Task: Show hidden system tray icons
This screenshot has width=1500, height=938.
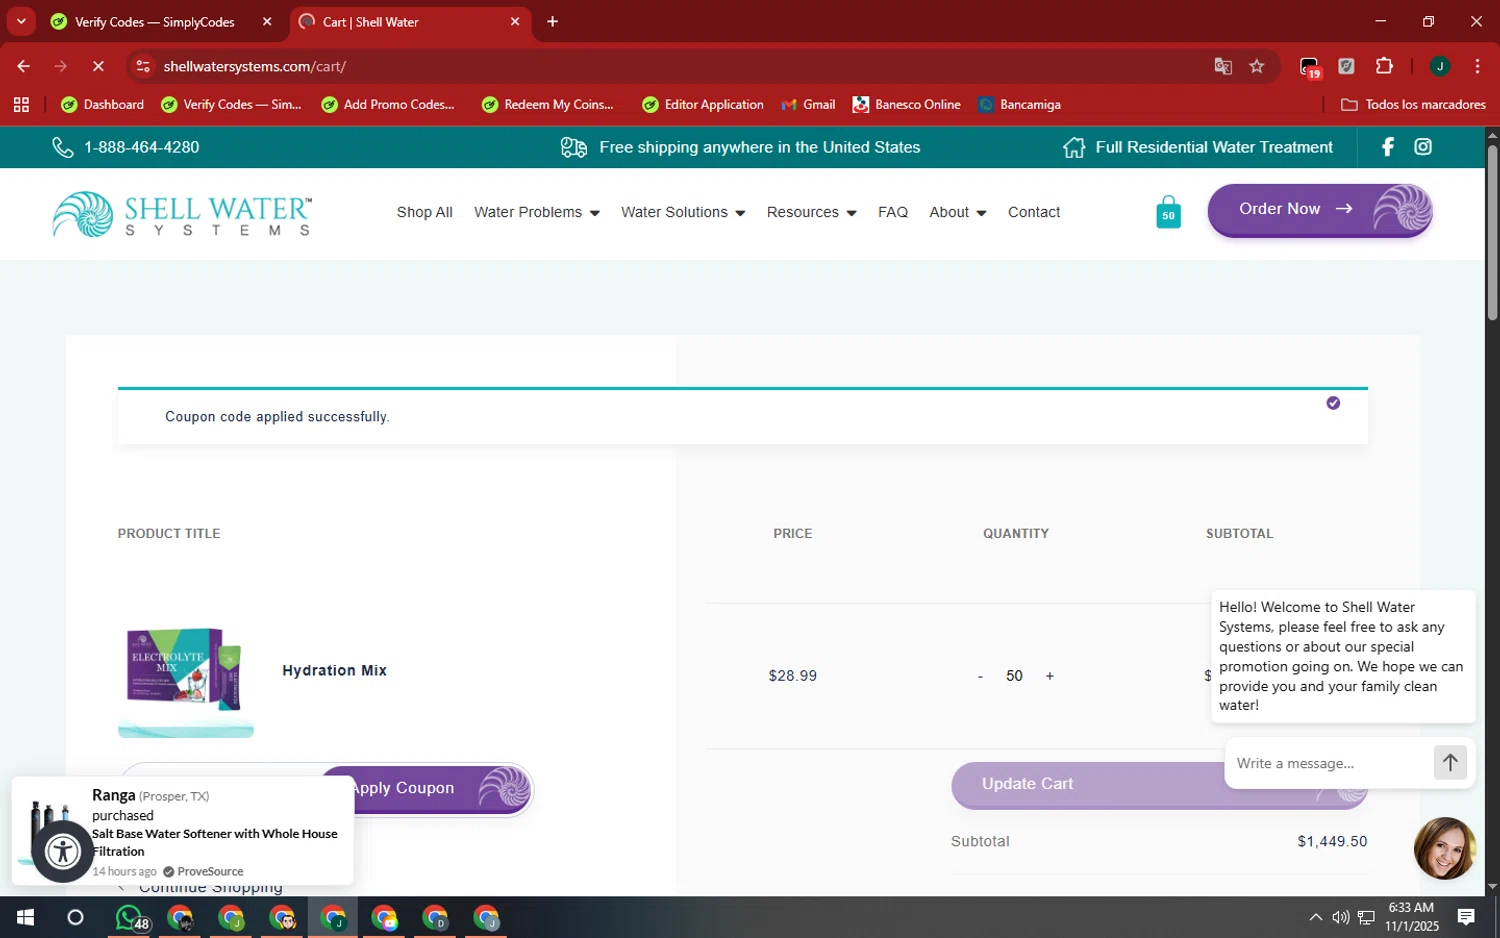Action: (x=1315, y=917)
